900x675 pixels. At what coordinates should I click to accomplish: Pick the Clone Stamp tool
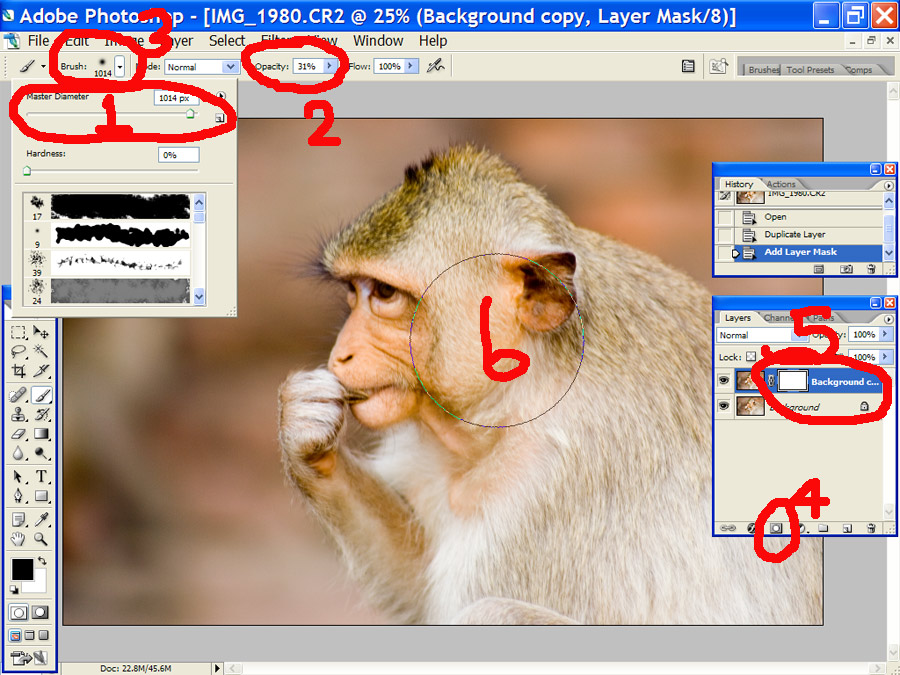pos(19,414)
